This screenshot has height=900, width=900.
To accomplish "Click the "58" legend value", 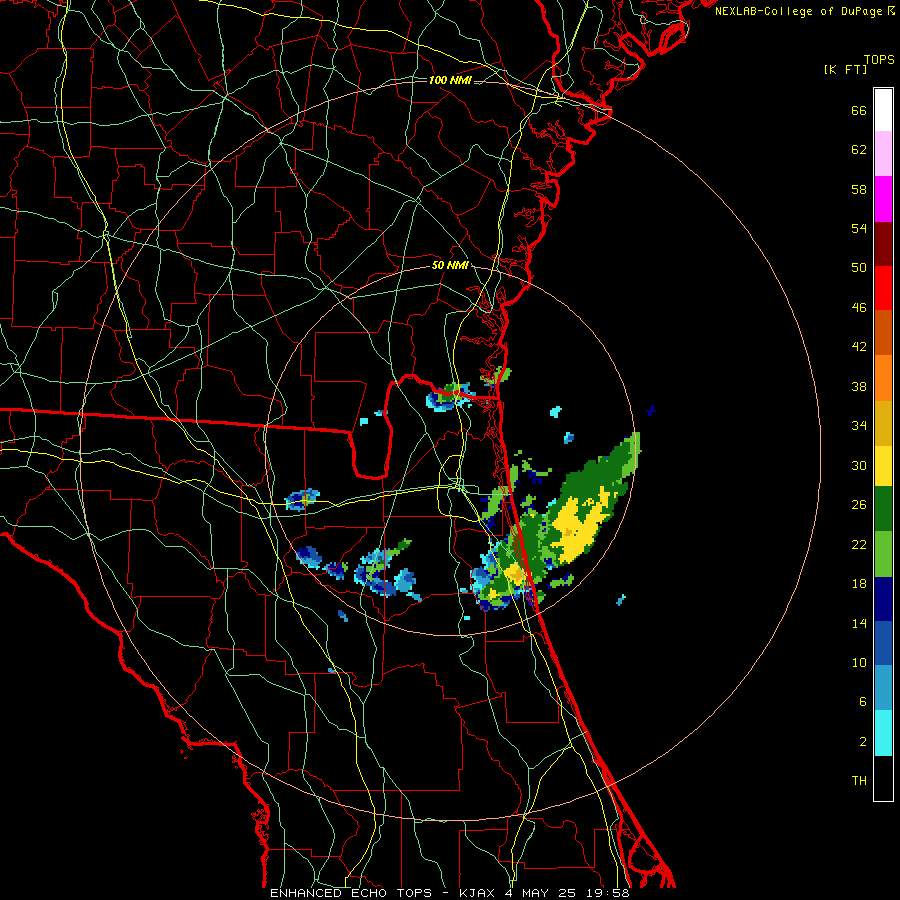I will (859, 189).
